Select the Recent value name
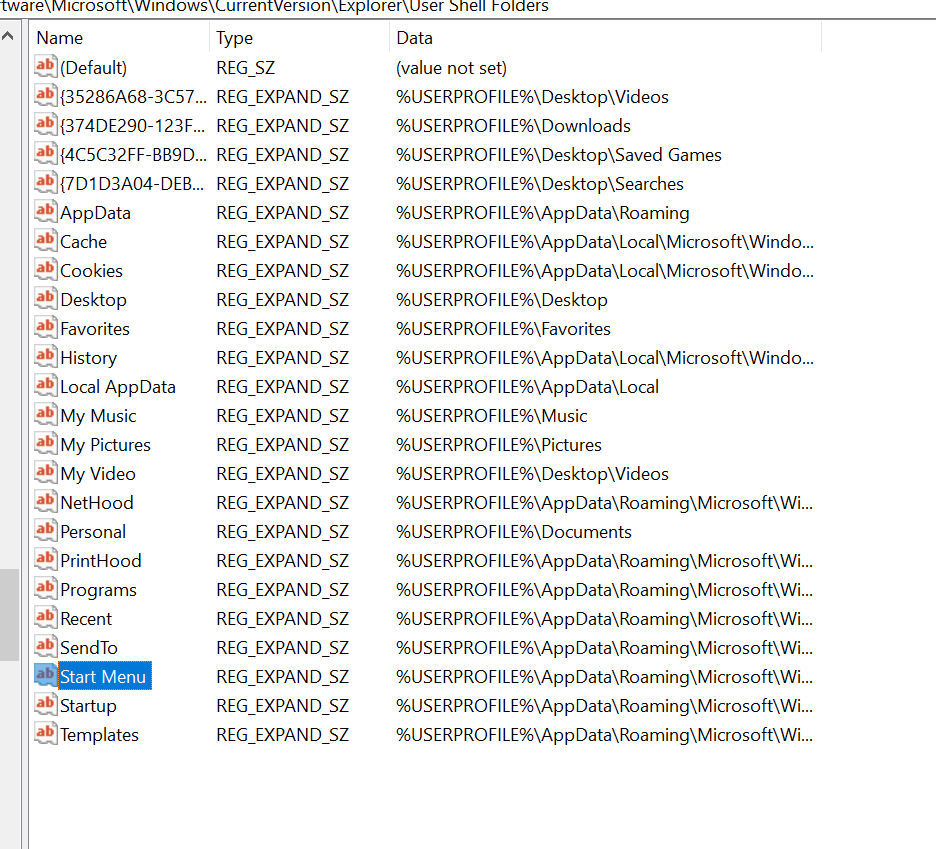This screenshot has height=849, width=936. [86, 619]
